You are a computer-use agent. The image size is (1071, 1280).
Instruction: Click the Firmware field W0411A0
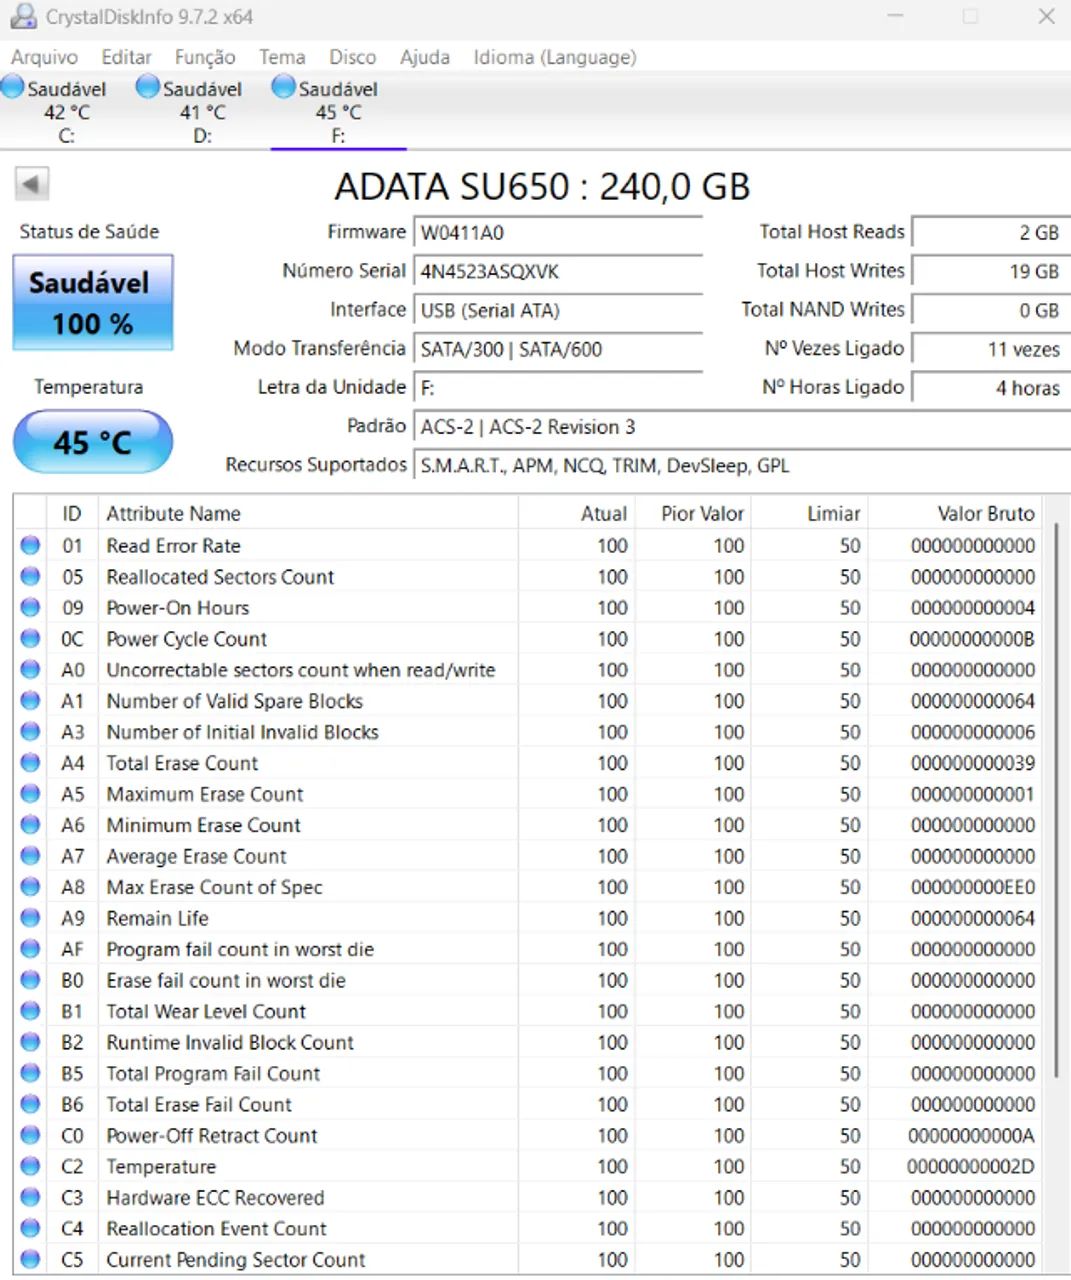[x=558, y=232]
